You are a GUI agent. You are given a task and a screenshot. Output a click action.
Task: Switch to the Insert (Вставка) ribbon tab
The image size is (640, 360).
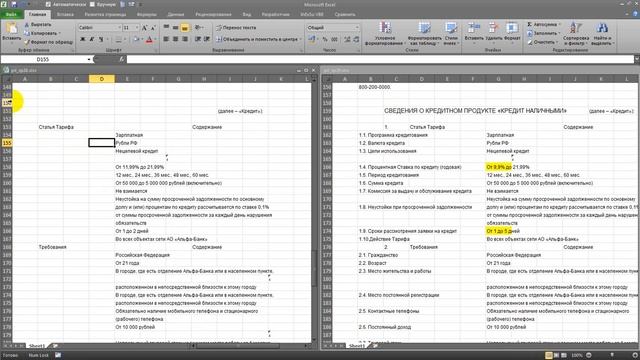[x=65, y=14]
